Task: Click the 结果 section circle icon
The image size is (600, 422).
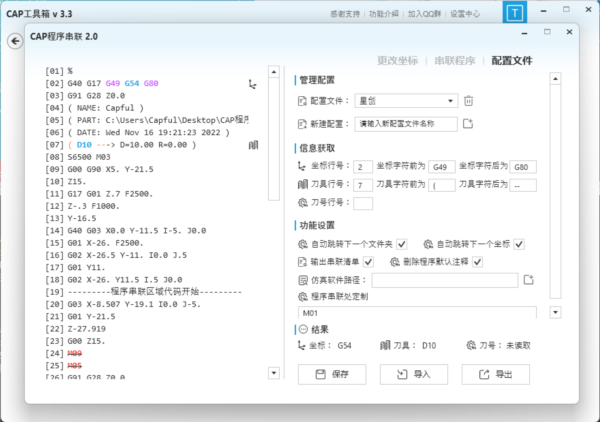Action: 303,329
